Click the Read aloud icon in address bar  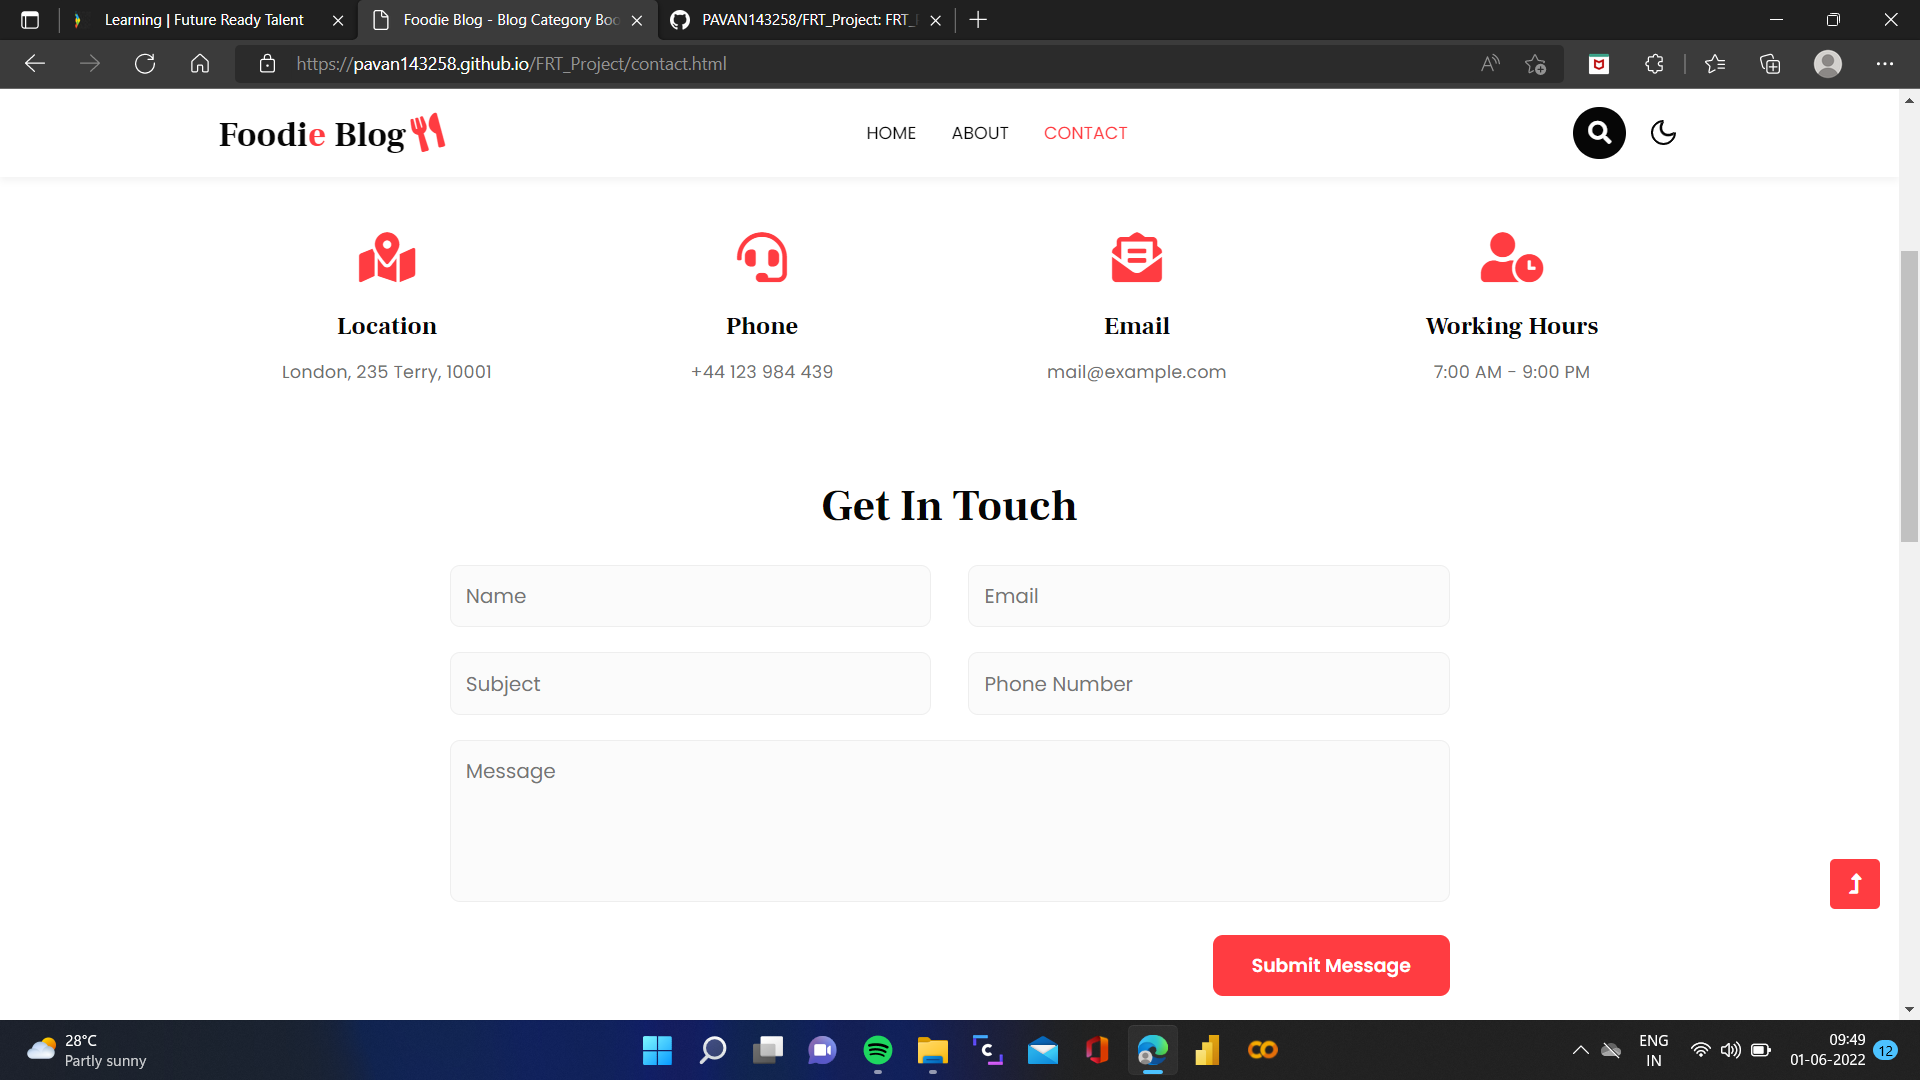point(1490,64)
